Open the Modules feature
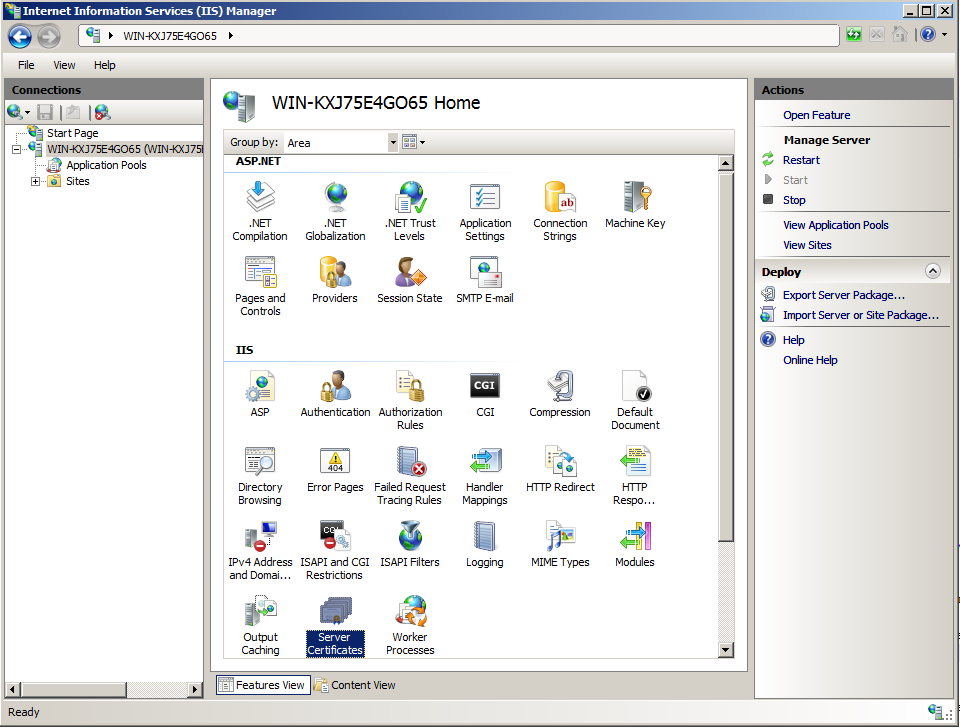 (635, 544)
